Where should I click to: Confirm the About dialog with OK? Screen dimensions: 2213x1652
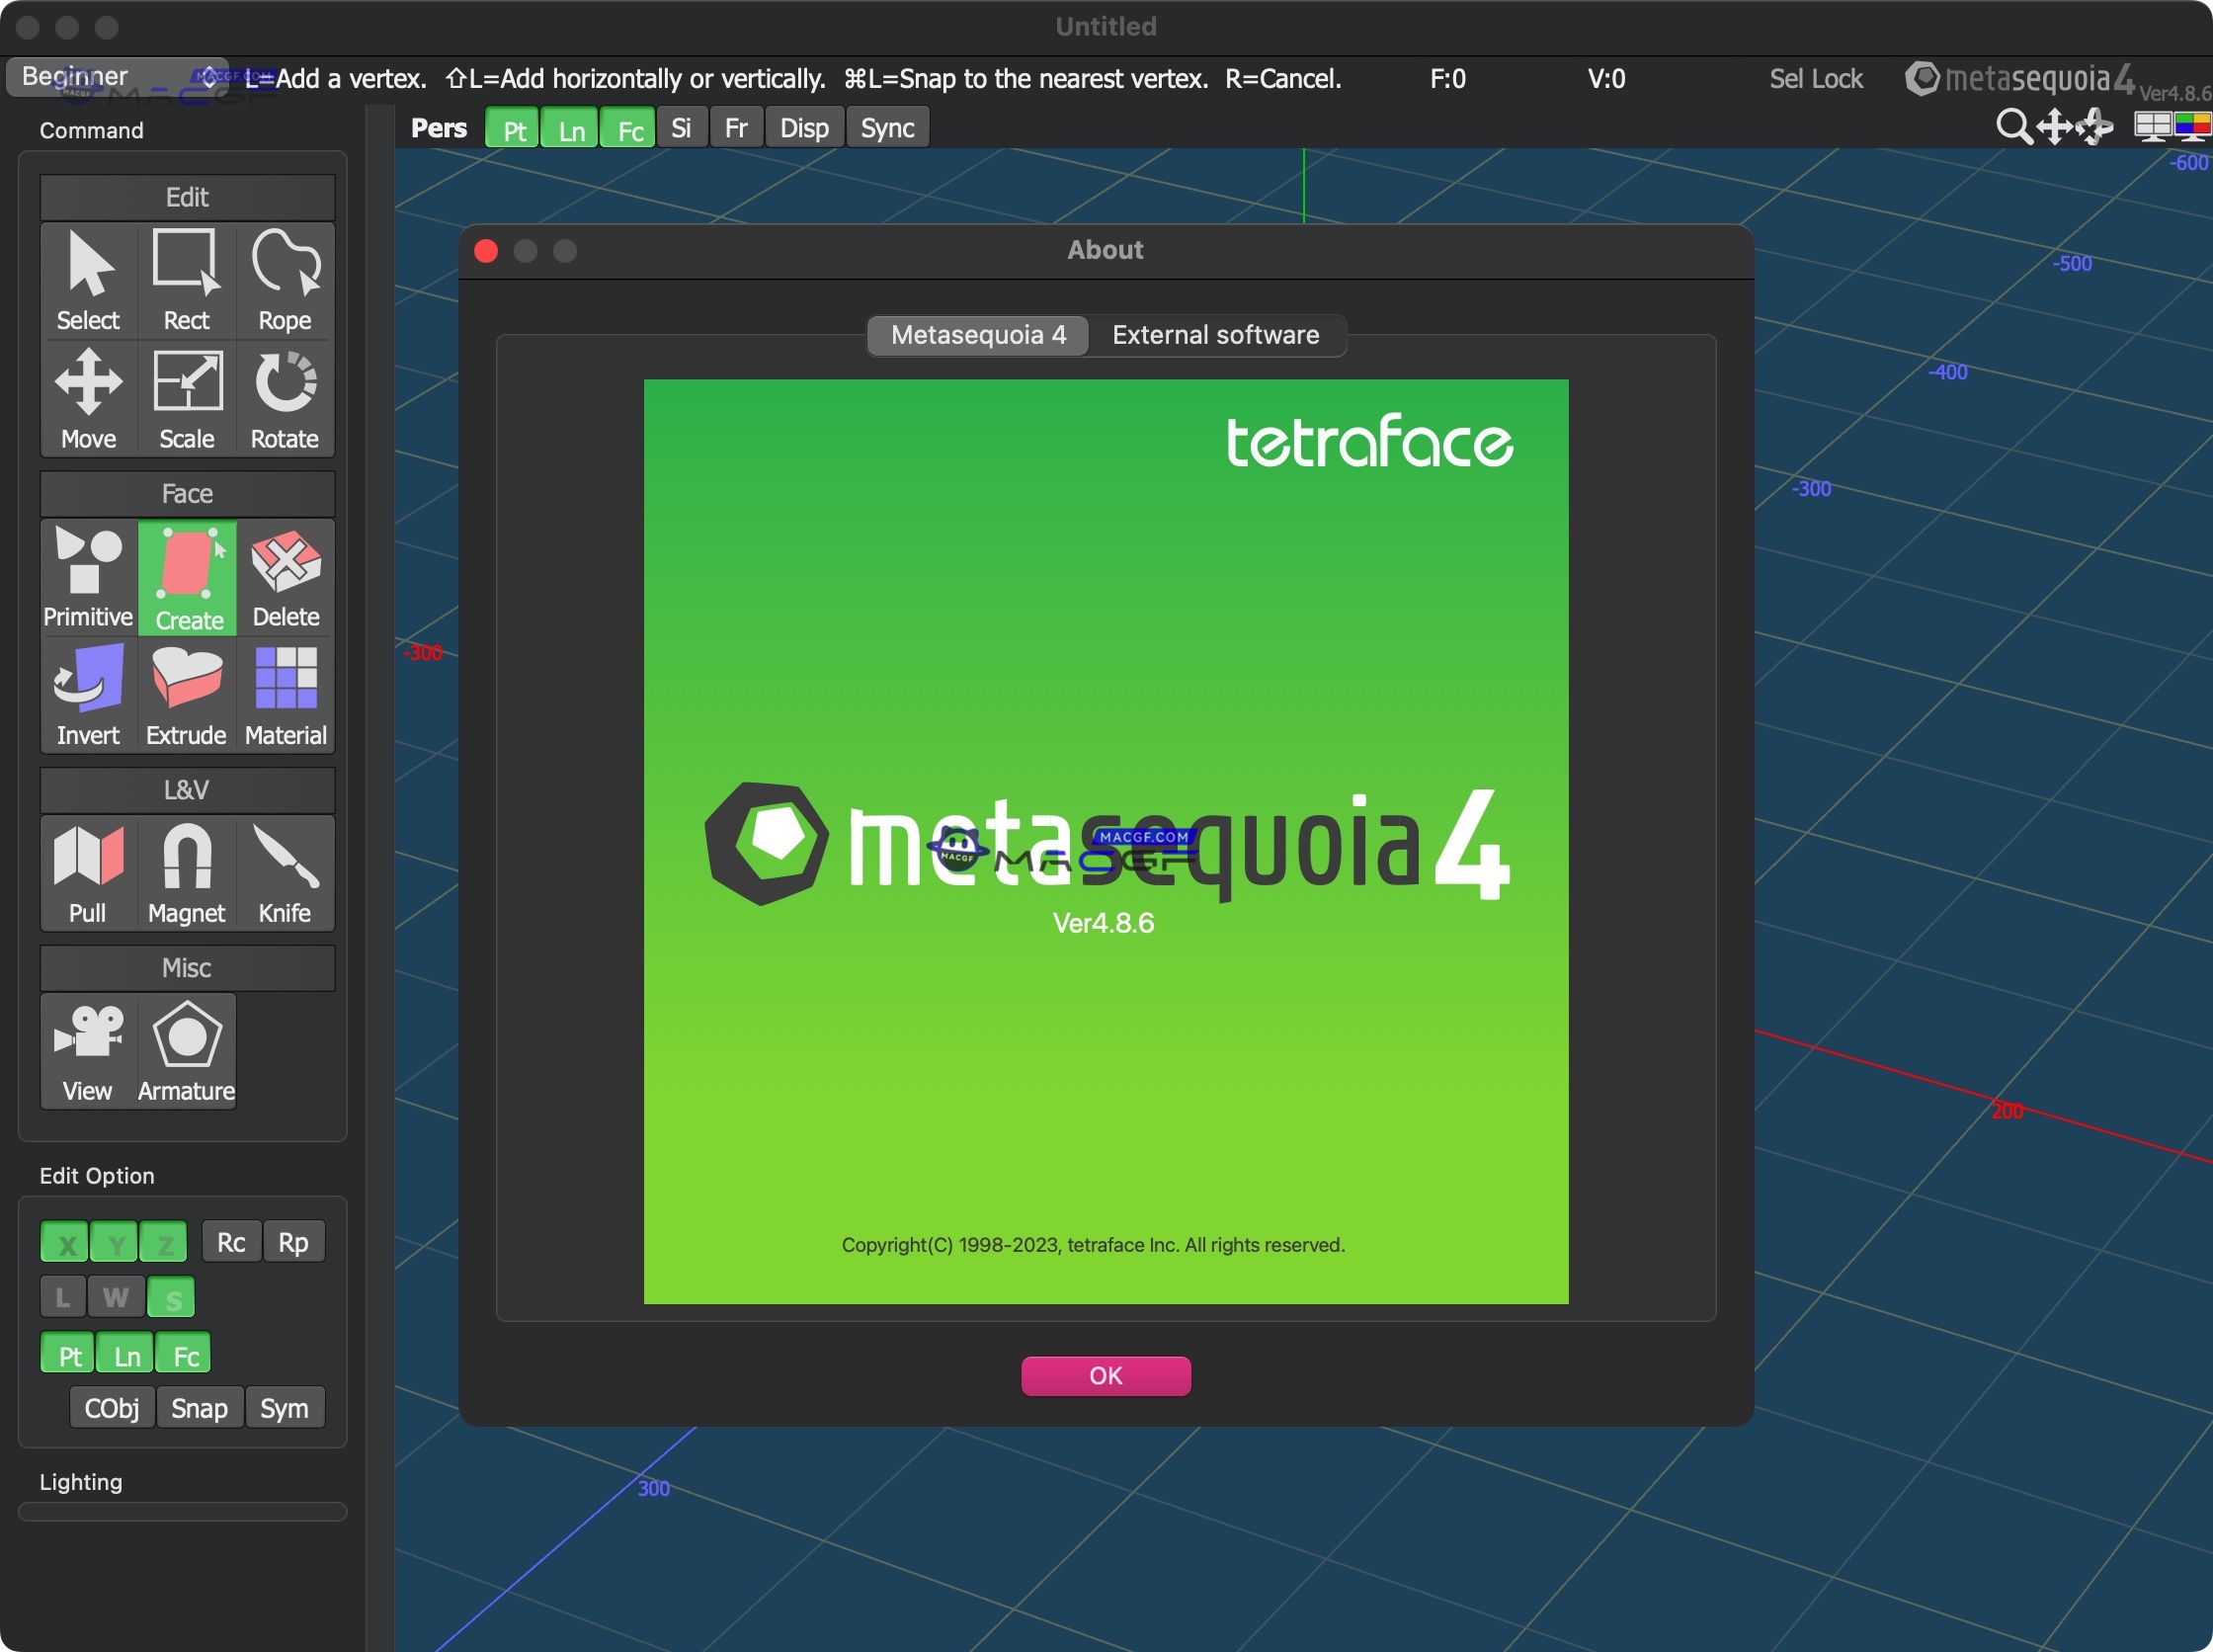coord(1104,1375)
